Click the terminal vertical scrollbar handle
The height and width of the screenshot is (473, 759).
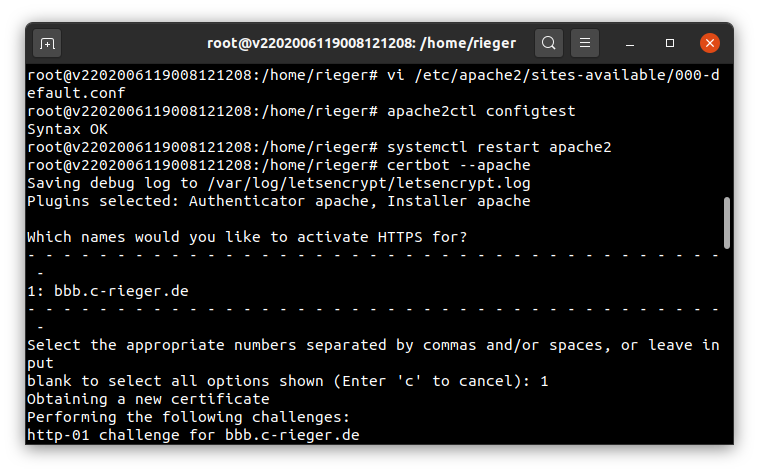(727, 223)
